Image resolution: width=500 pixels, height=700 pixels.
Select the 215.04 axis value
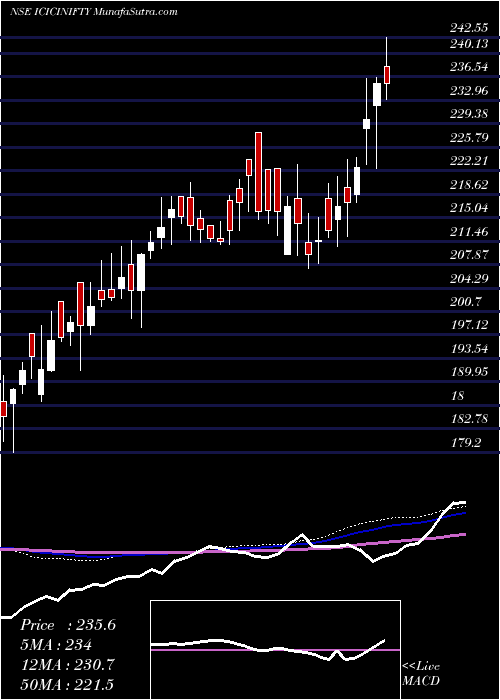[469, 208]
